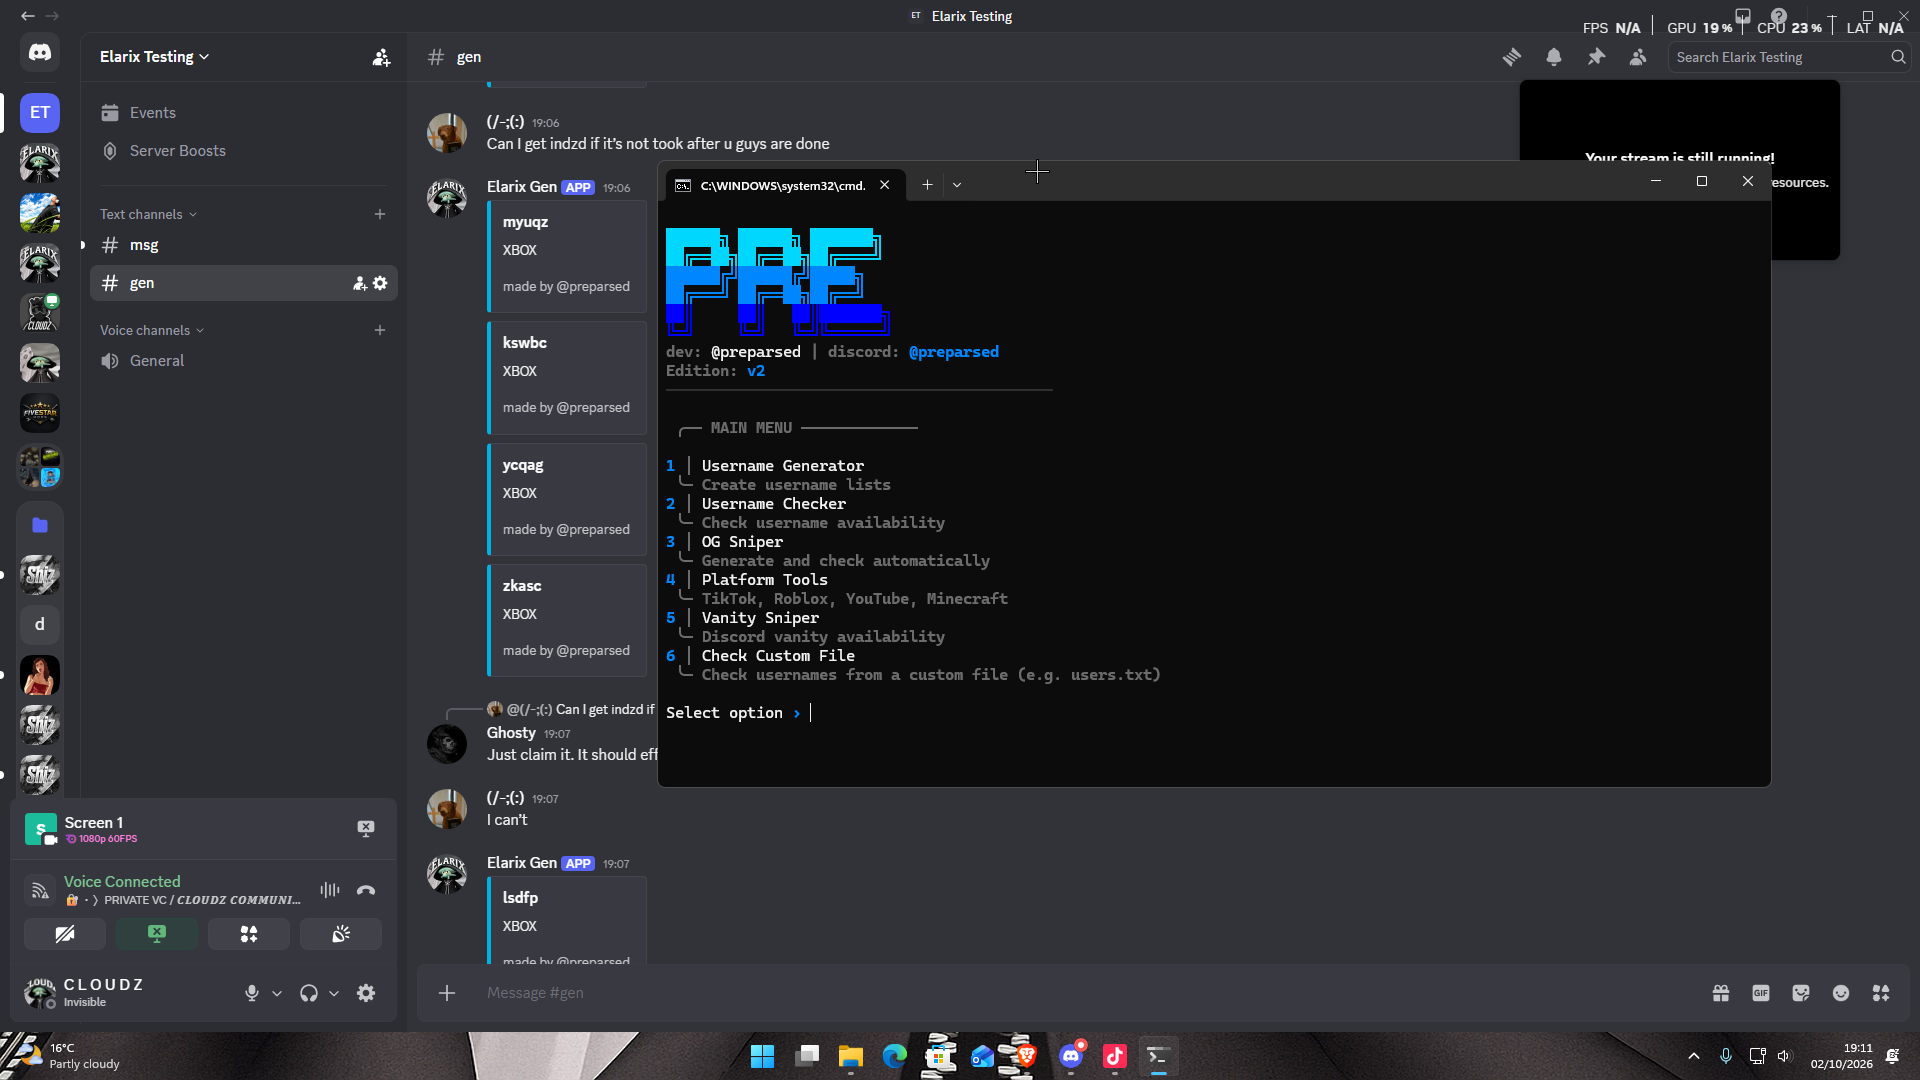Open the emoji picker
The height and width of the screenshot is (1080, 1920).
point(1841,993)
